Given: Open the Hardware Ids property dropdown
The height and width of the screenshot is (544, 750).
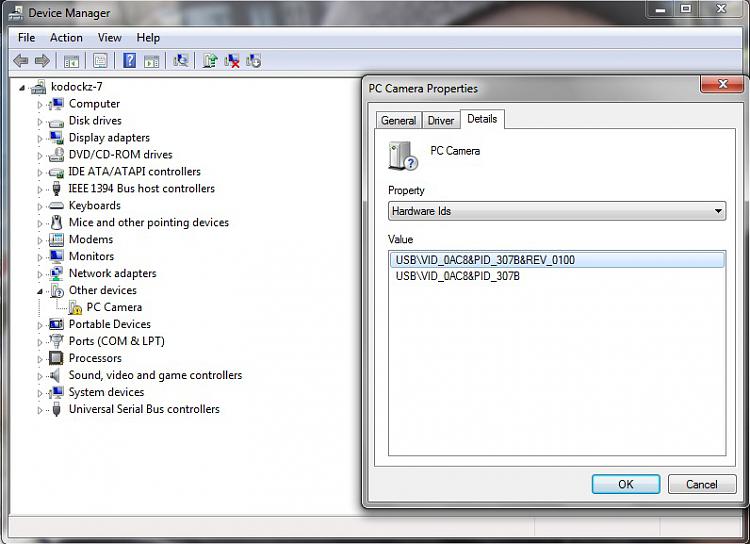Looking at the screenshot, I should point(557,211).
